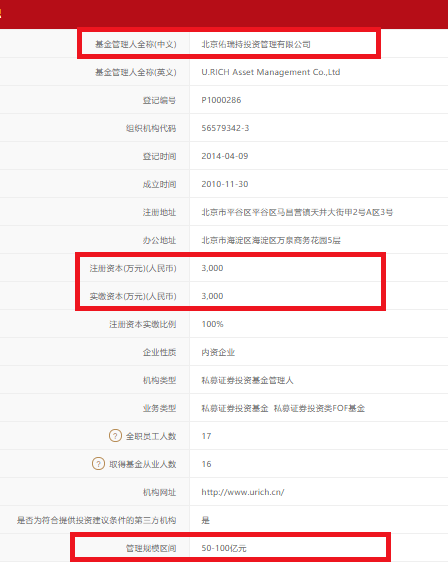Click the founding date 2010-11-30

click(225, 184)
